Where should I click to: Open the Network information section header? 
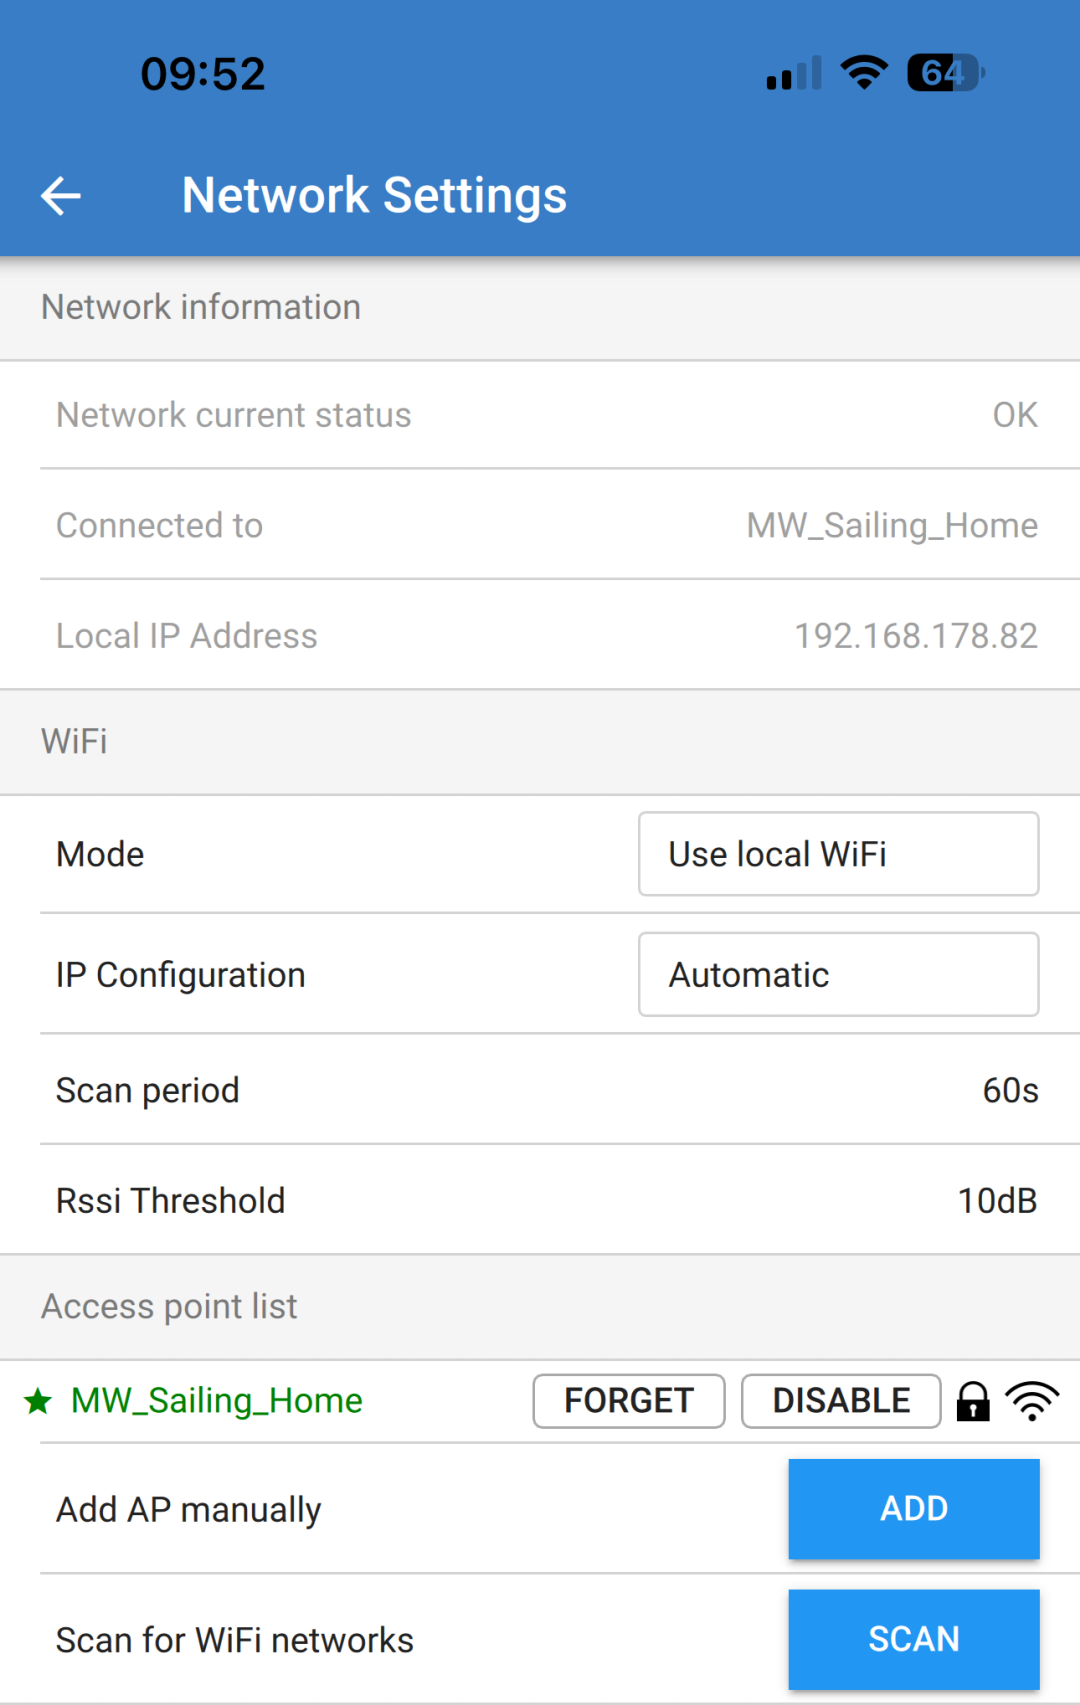click(200, 307)
